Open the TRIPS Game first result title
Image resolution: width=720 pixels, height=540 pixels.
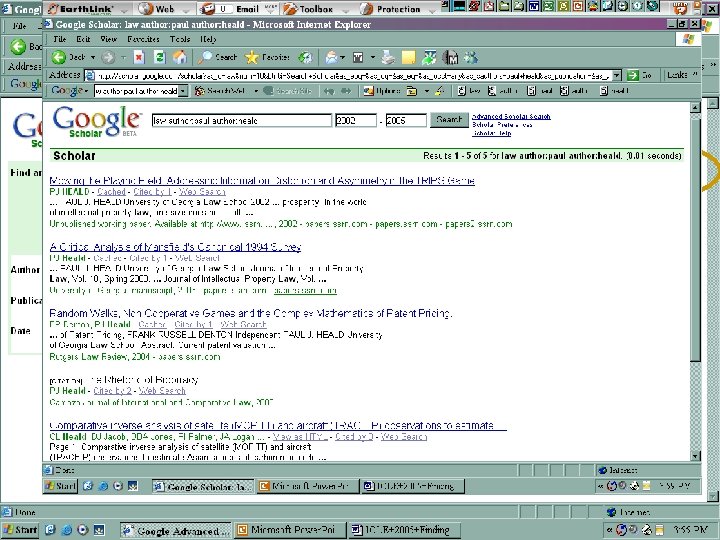click(262, 180)
